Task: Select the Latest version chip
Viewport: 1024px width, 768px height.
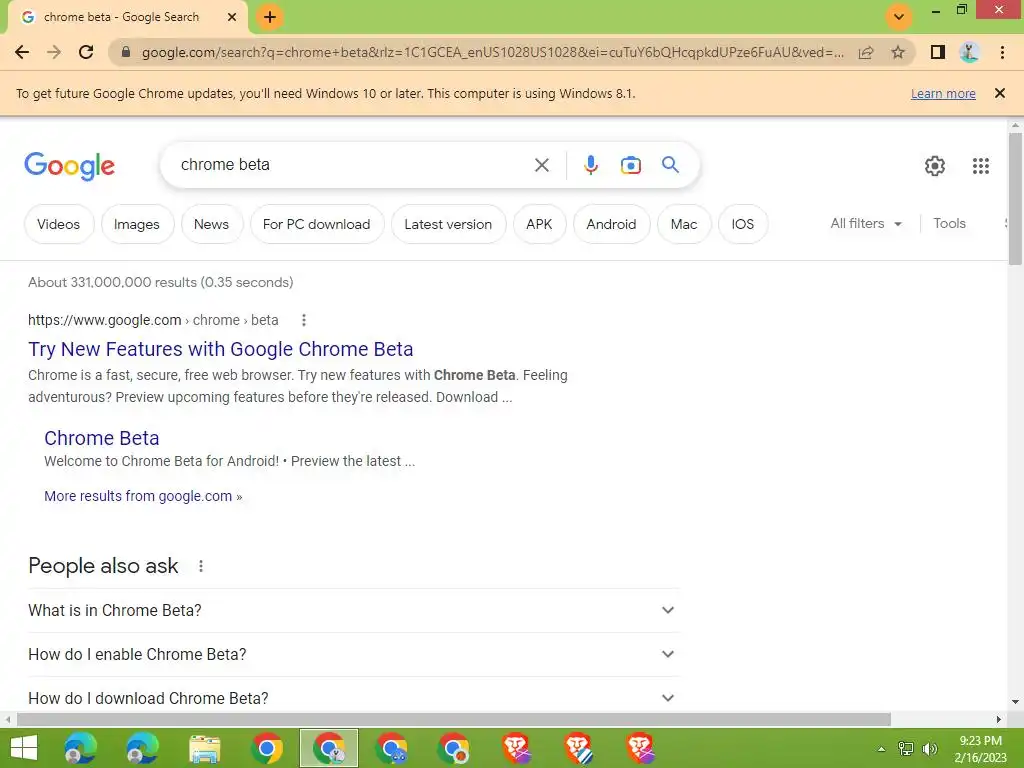Action: 448,224
